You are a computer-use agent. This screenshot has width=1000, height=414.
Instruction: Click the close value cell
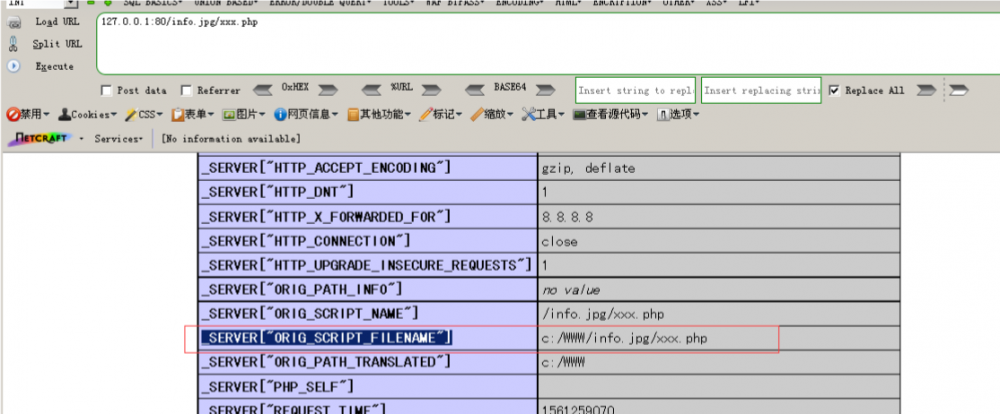point(719,241)
